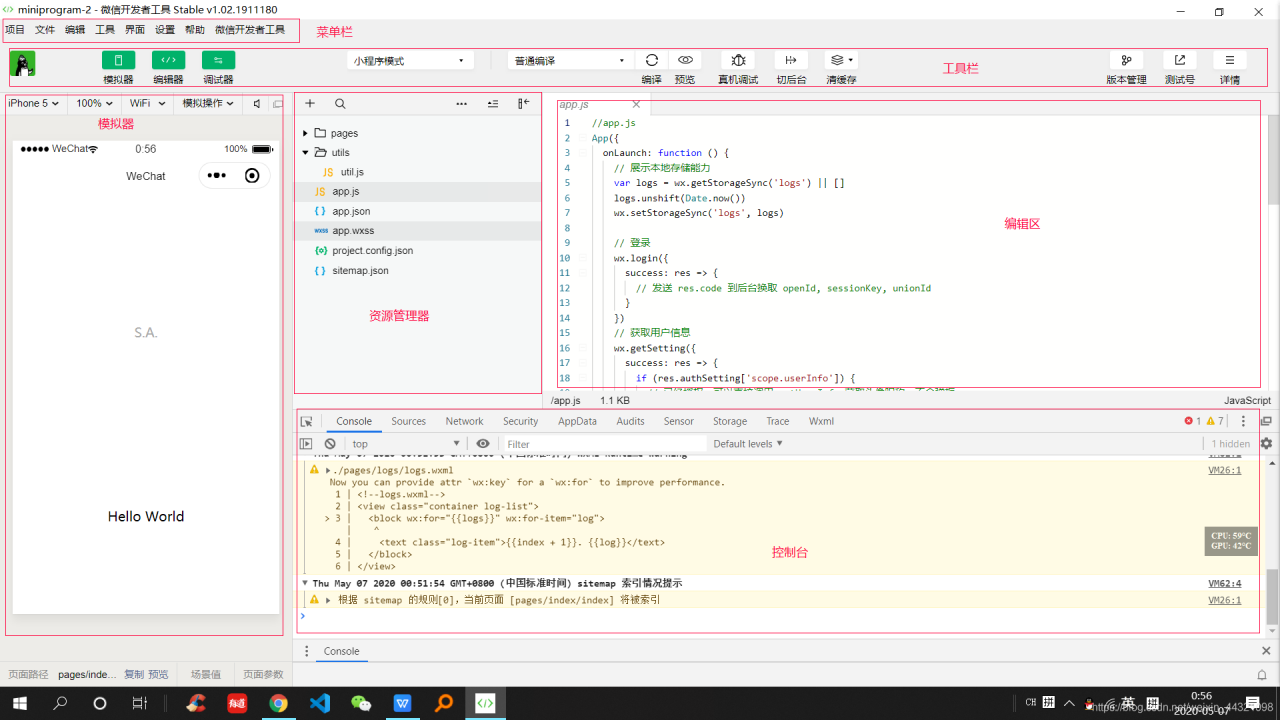Viewport: 1280px width, 720px height.
Task: Click the new file plus icon in explorer
Action: point(310,103)
